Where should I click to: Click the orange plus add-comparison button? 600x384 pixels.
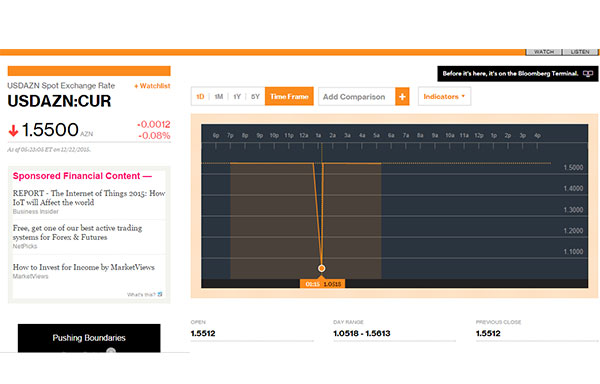click(402, 97)
